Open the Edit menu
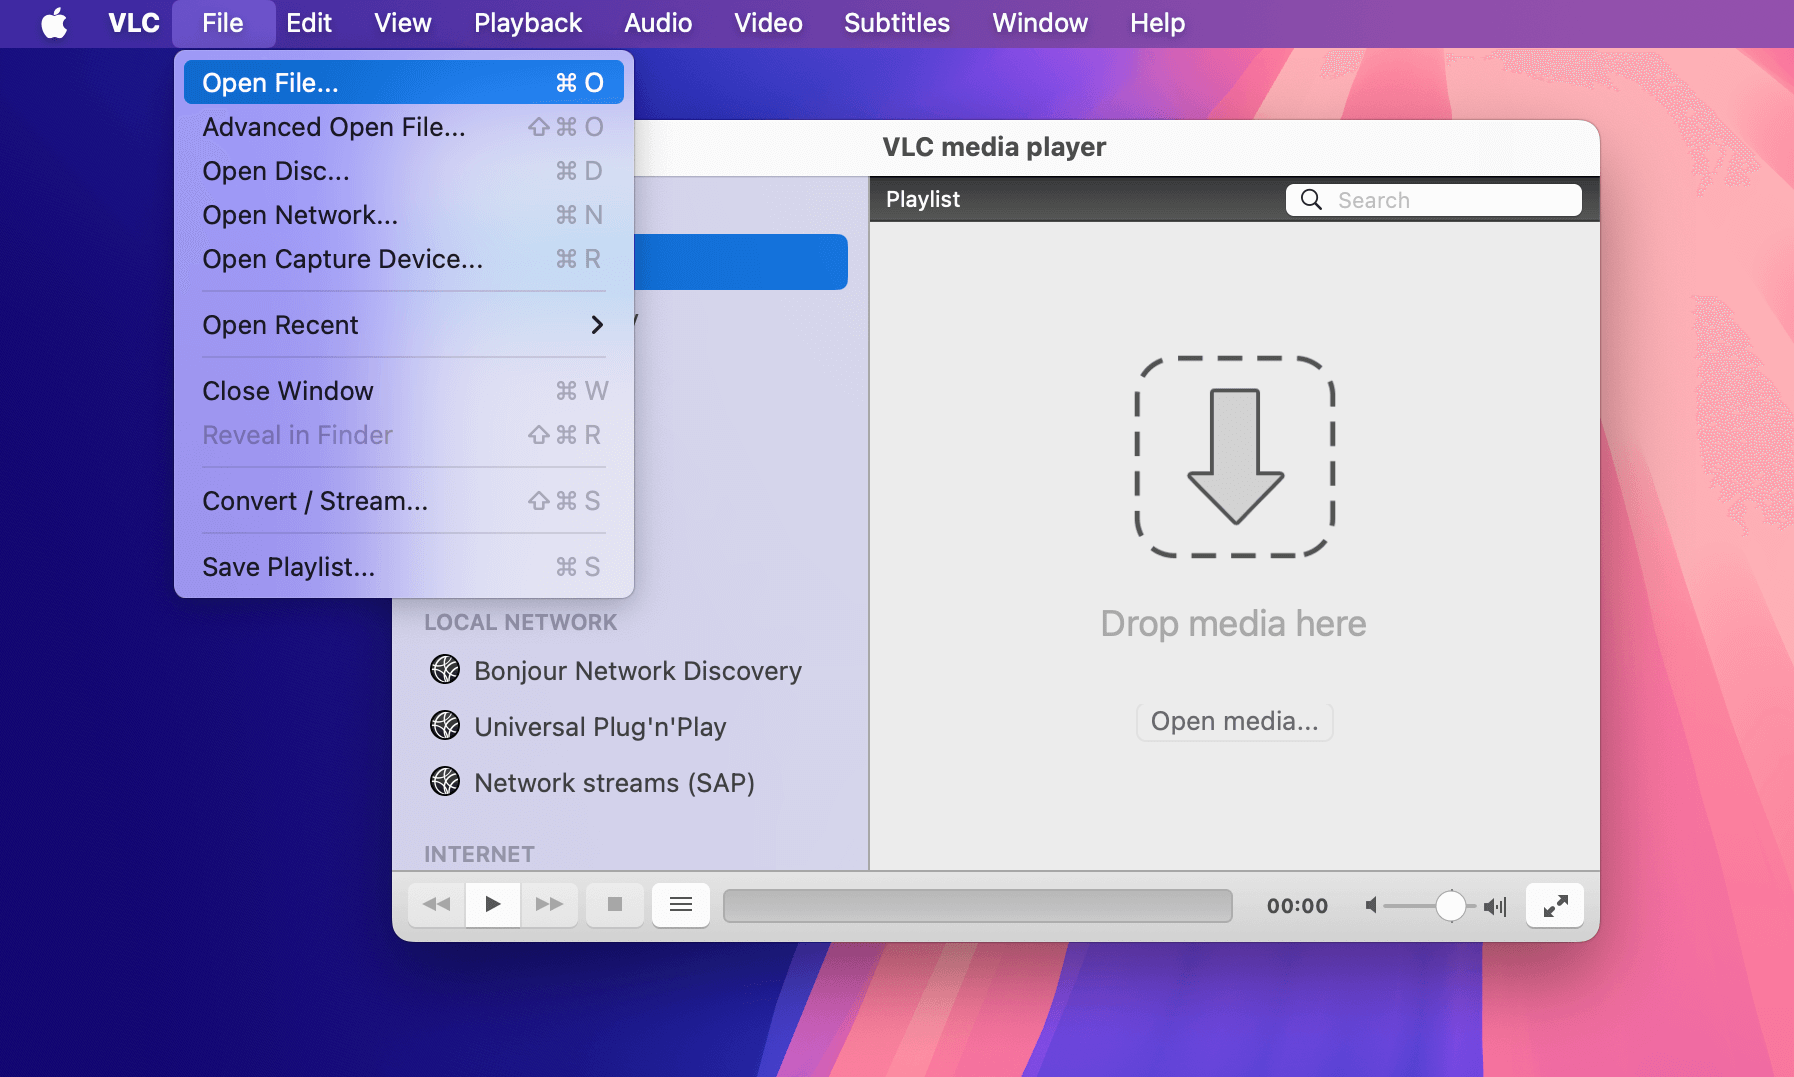This screenshot has height=1077, width=1794. click(308, 23)
